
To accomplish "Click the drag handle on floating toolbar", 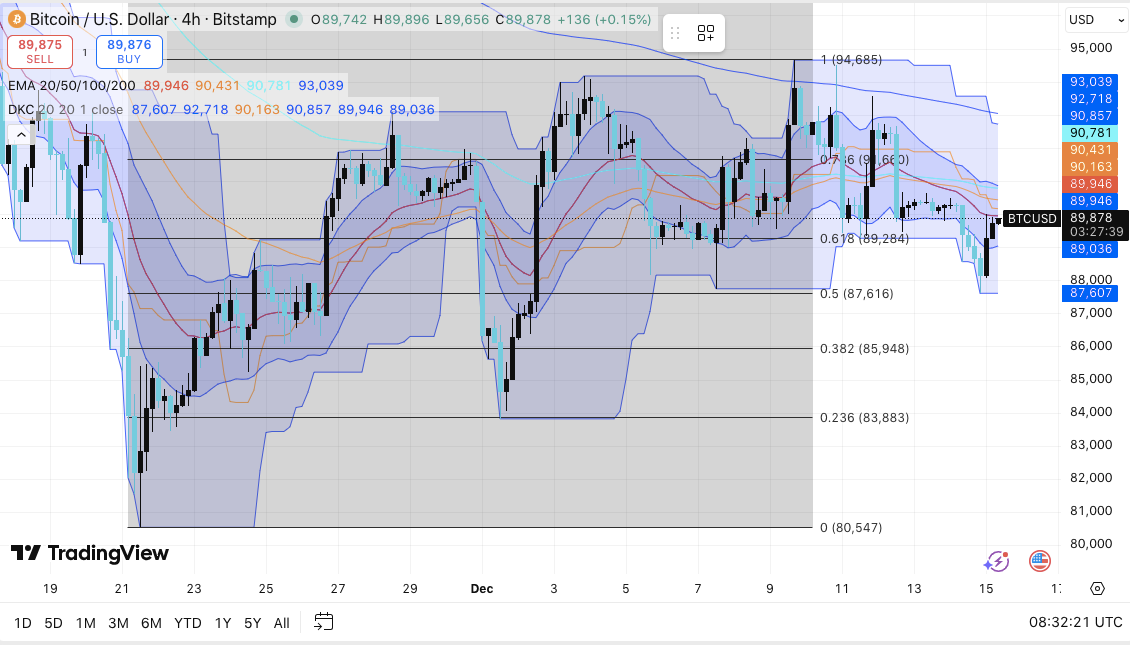I will pyautogui.click(x=675, y=33).
